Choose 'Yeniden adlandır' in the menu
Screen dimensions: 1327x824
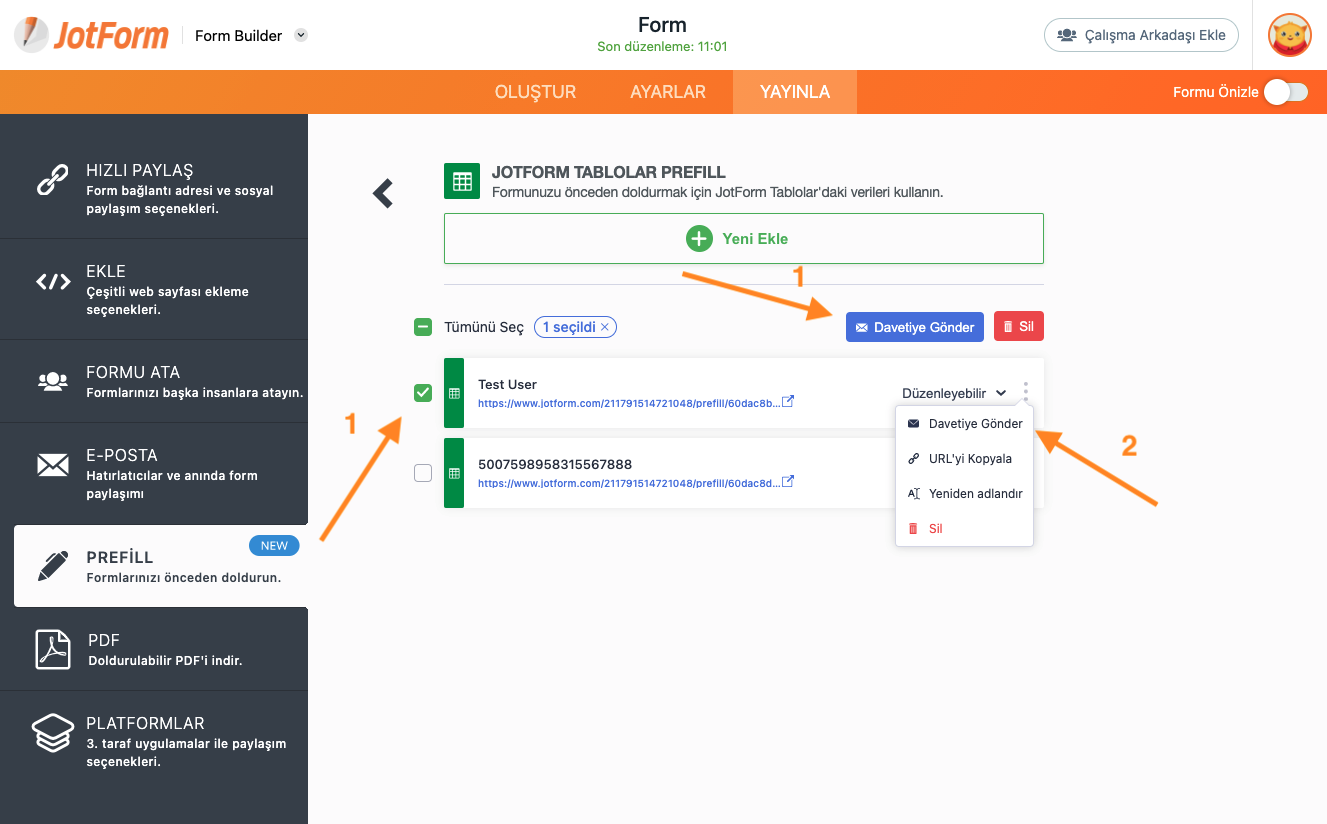coord(974,493)
